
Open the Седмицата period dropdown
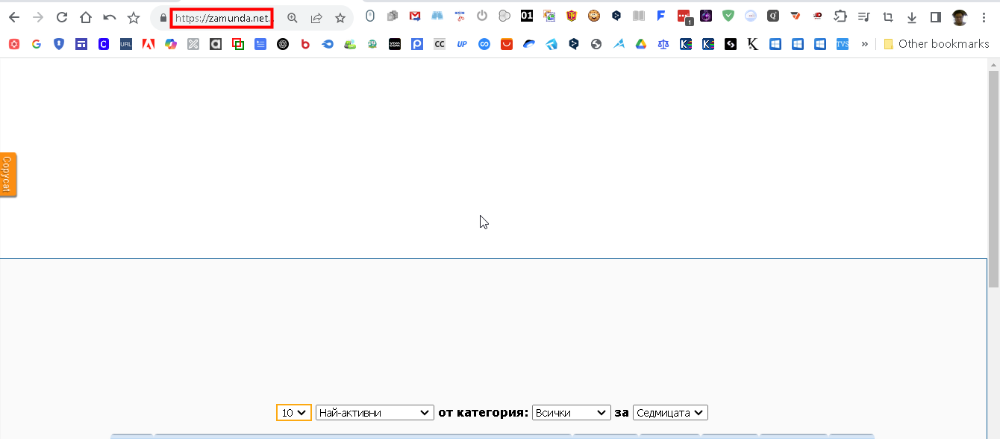point(670,413)
